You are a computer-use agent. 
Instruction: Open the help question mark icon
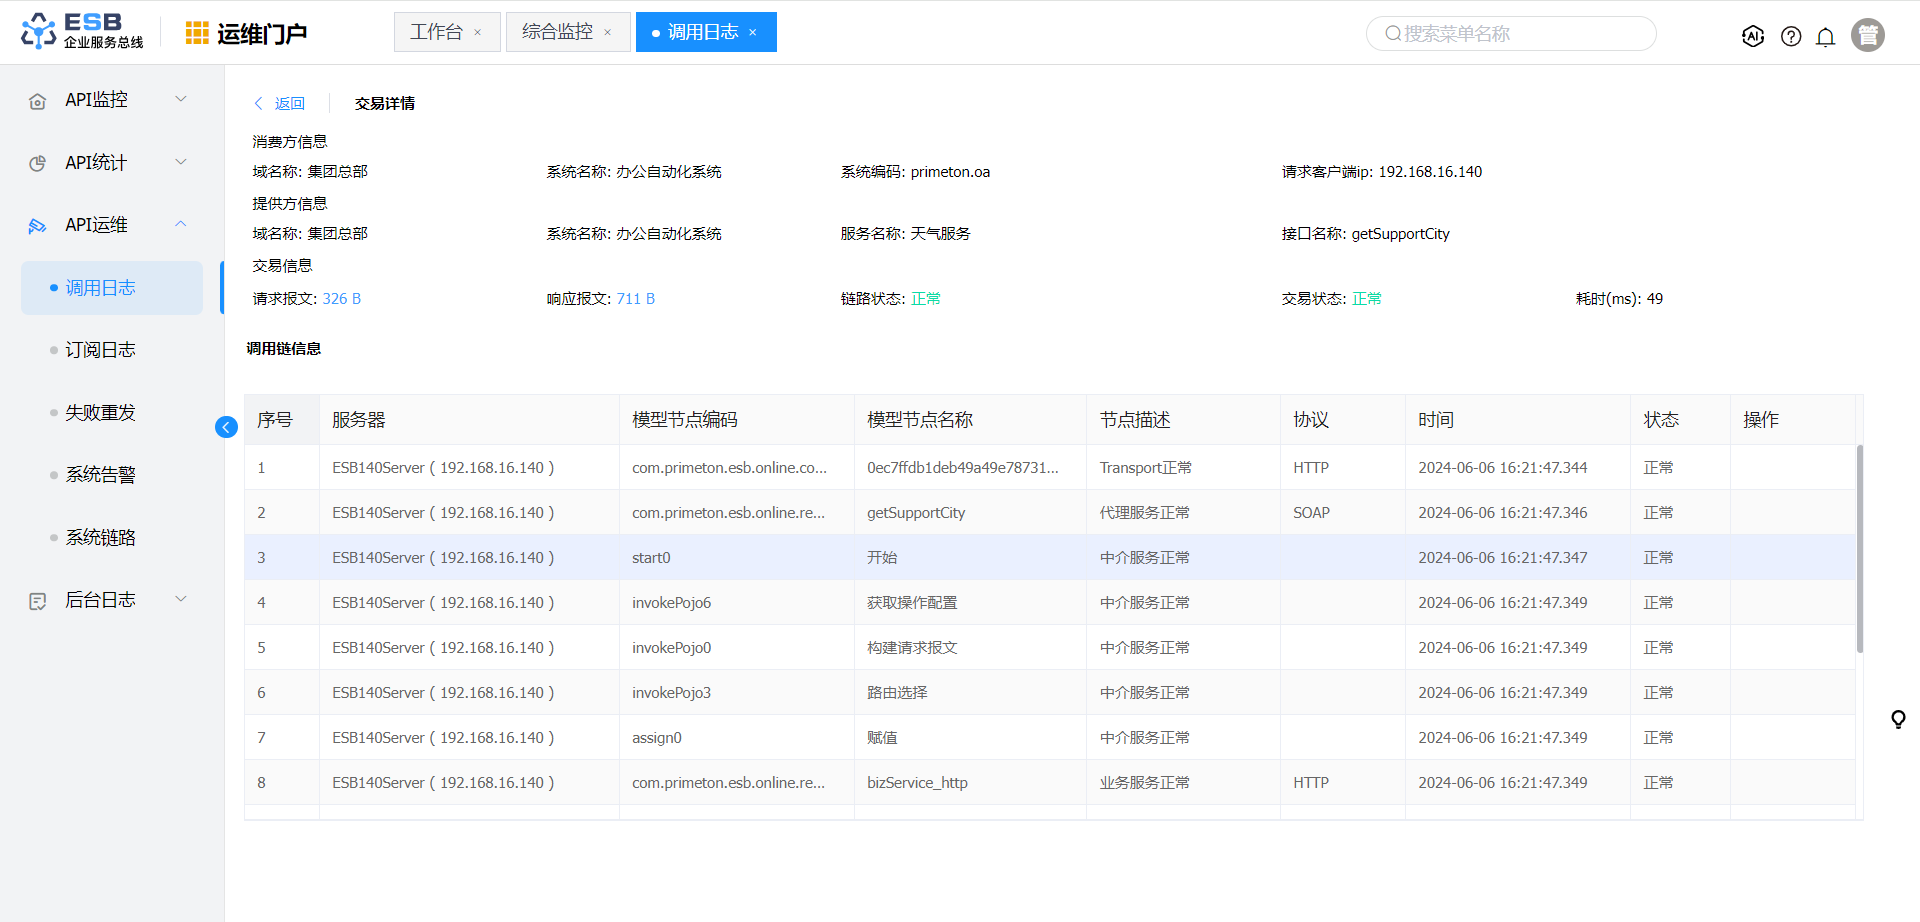[1791, 36]
